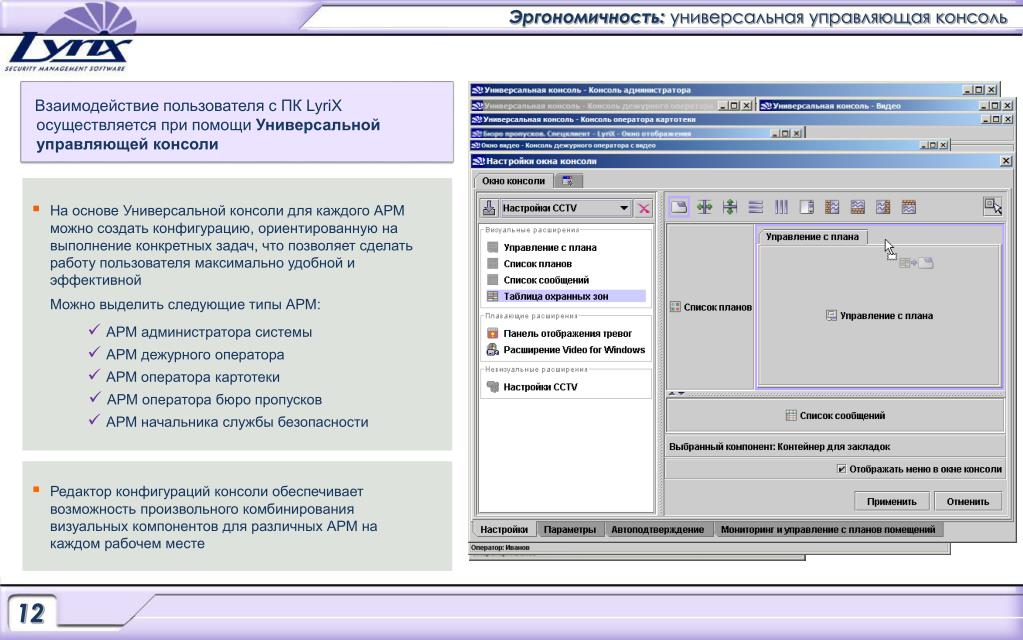
Task: Expand split pane with the down arrow
Action: pos(681,394)
